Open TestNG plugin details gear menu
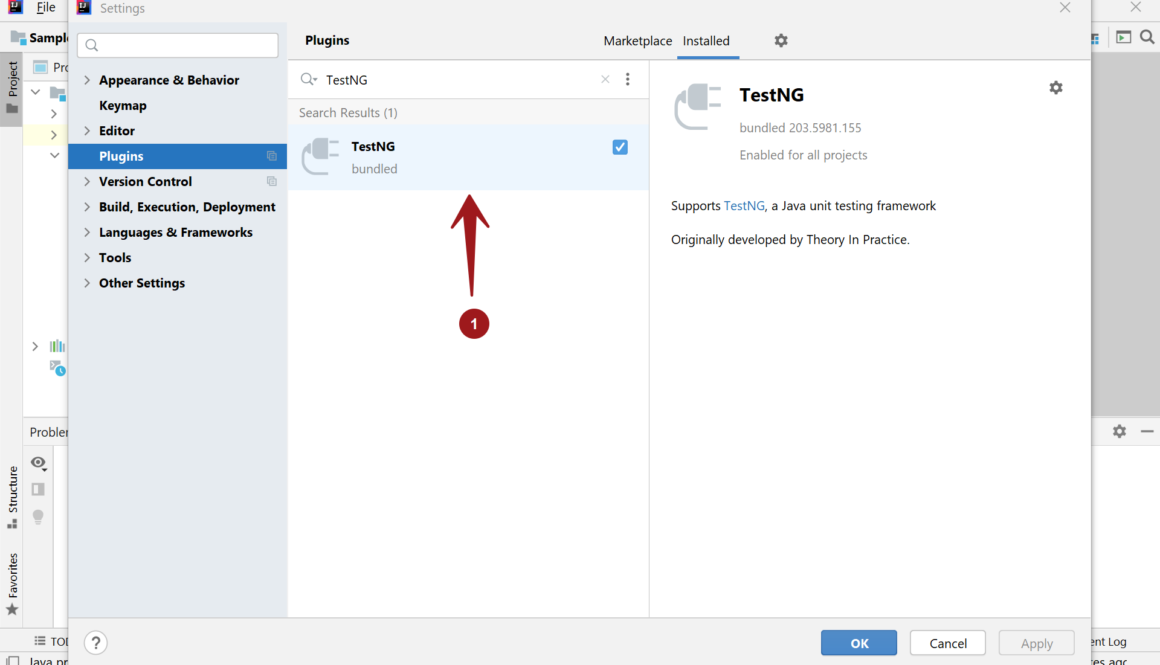The height and width of the screenshot is (665, 1160). click(1055, 88)
